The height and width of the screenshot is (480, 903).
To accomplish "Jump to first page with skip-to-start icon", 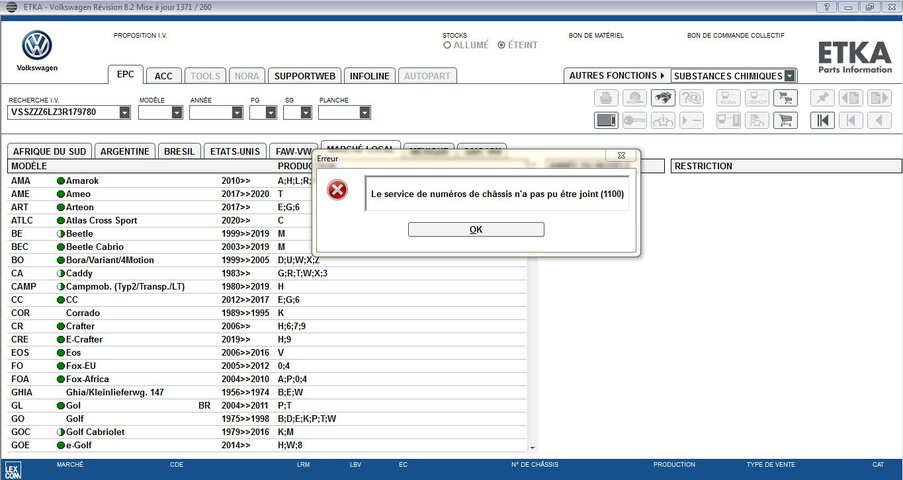I will click(x=822, y=120).
